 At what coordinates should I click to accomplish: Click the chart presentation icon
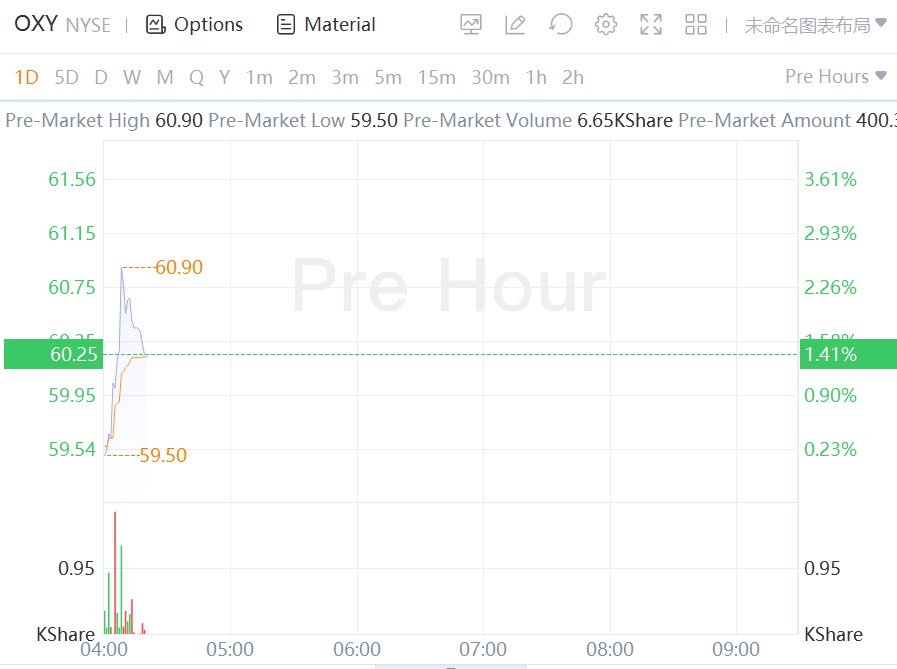[471, 25]
